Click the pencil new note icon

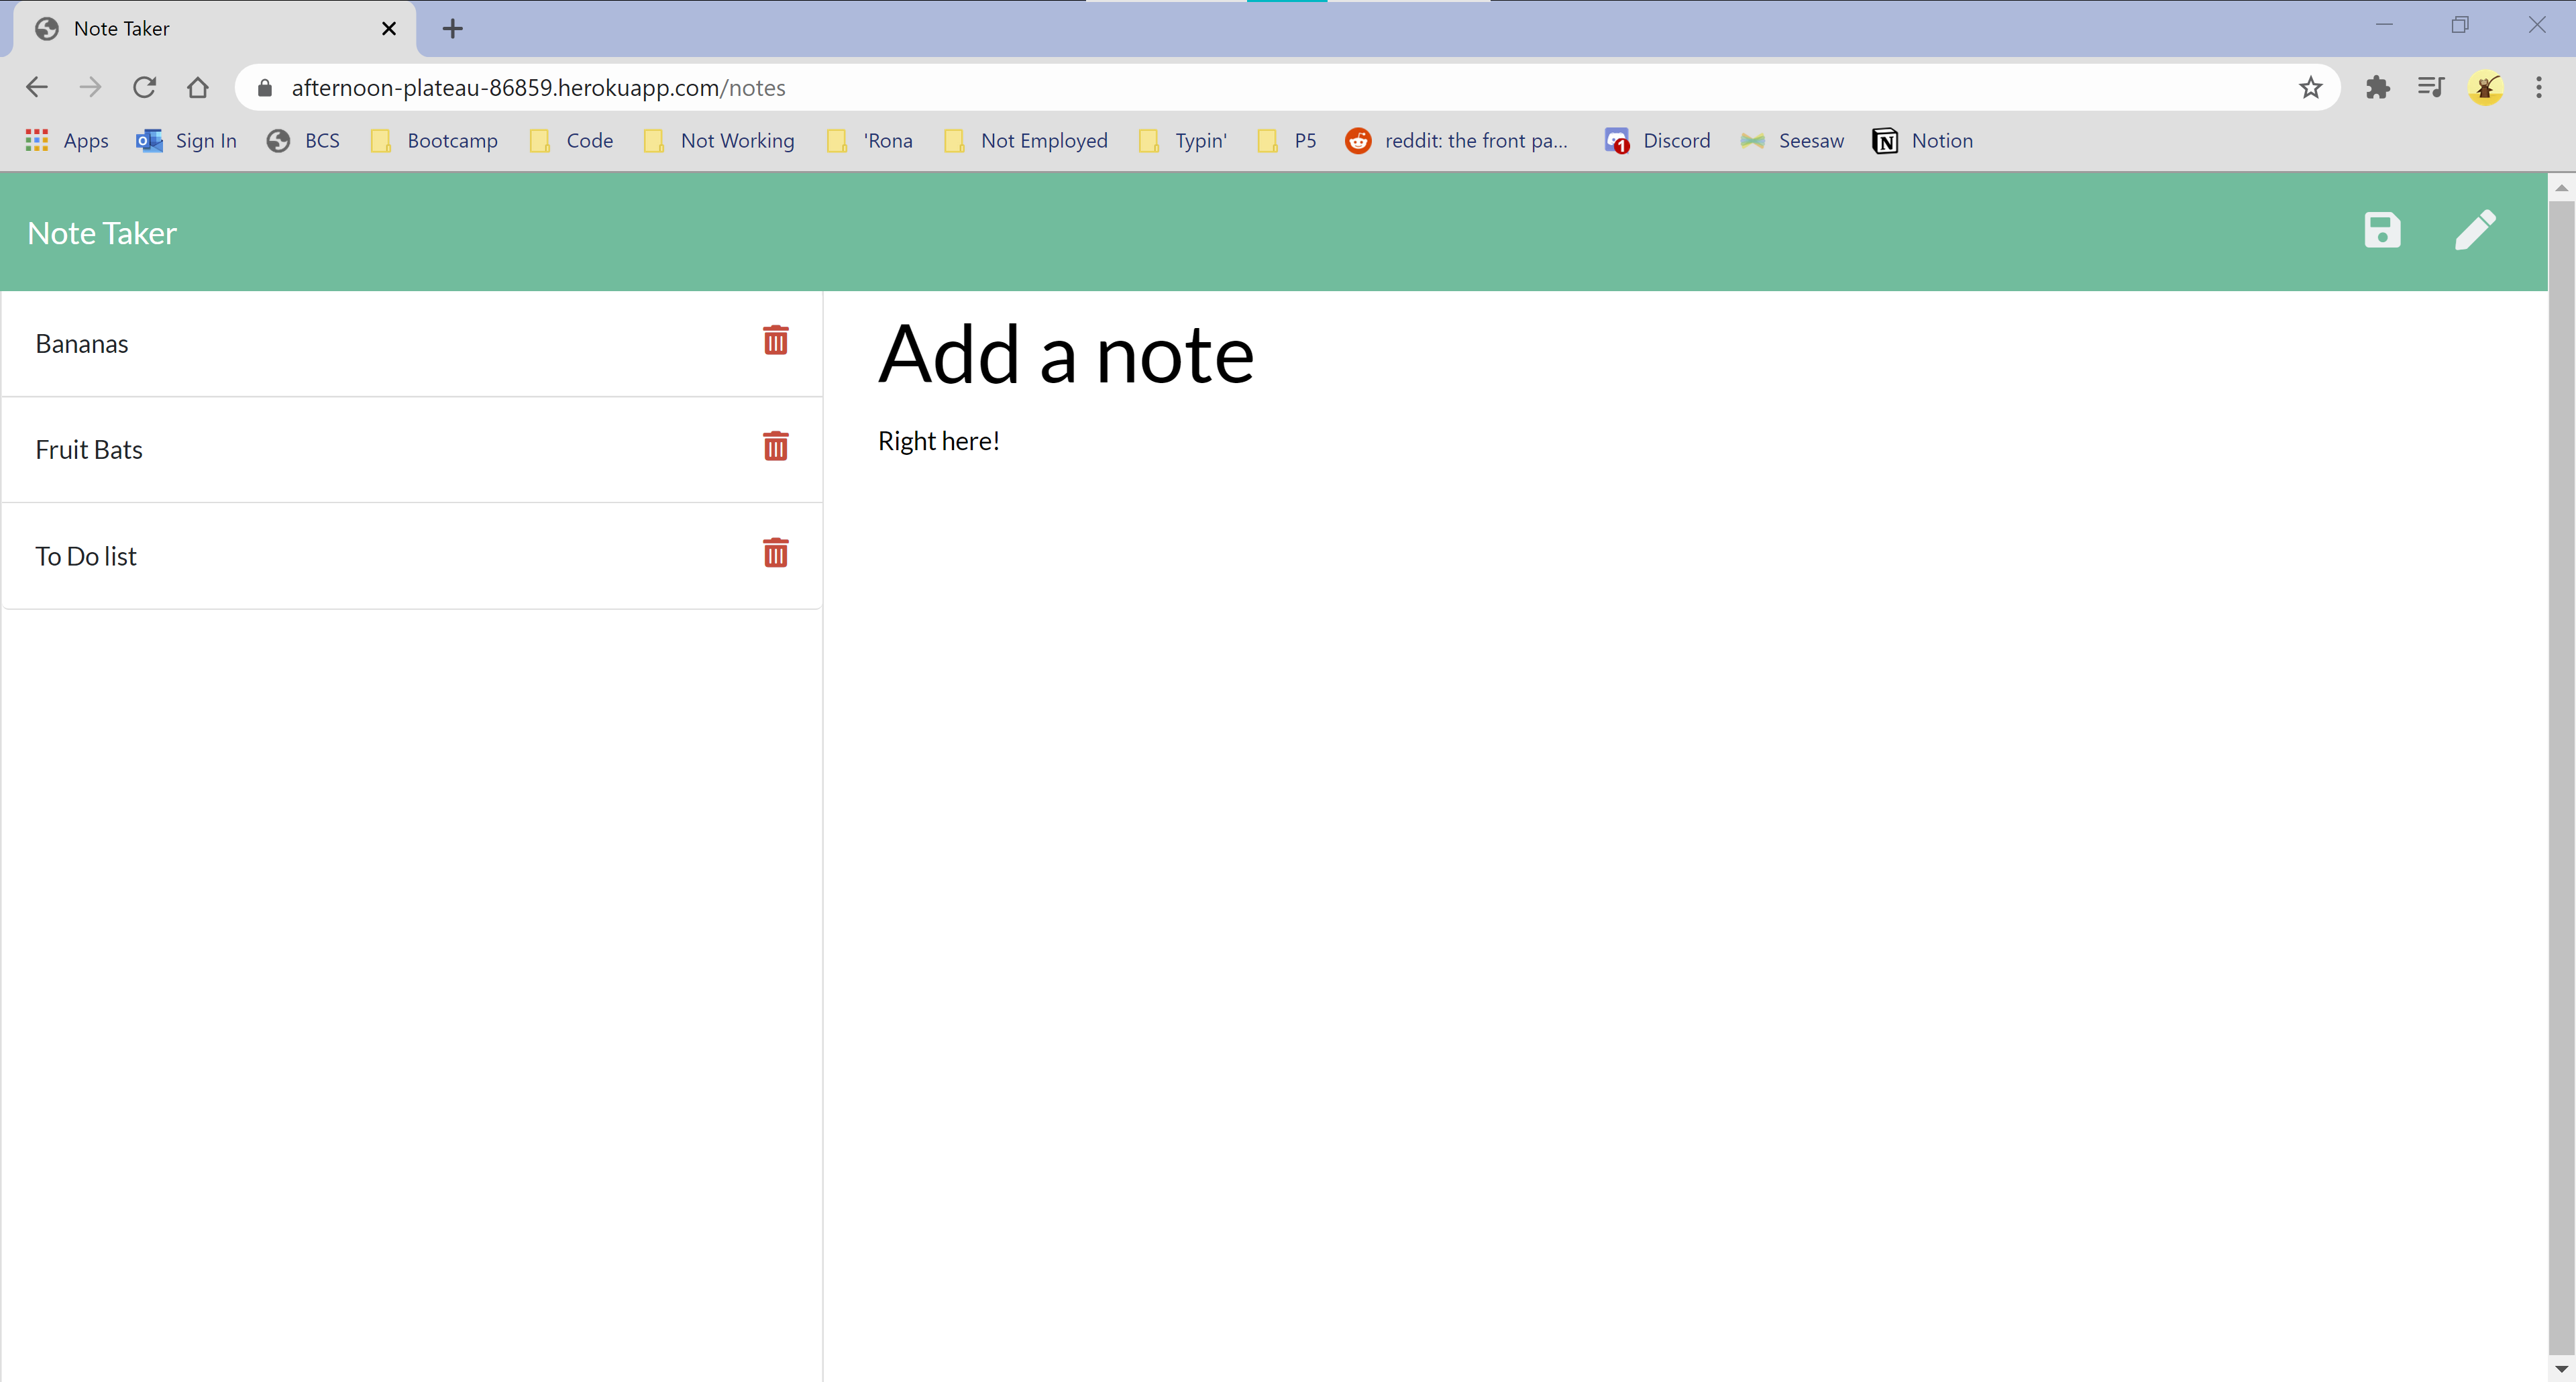(2474, 231)
